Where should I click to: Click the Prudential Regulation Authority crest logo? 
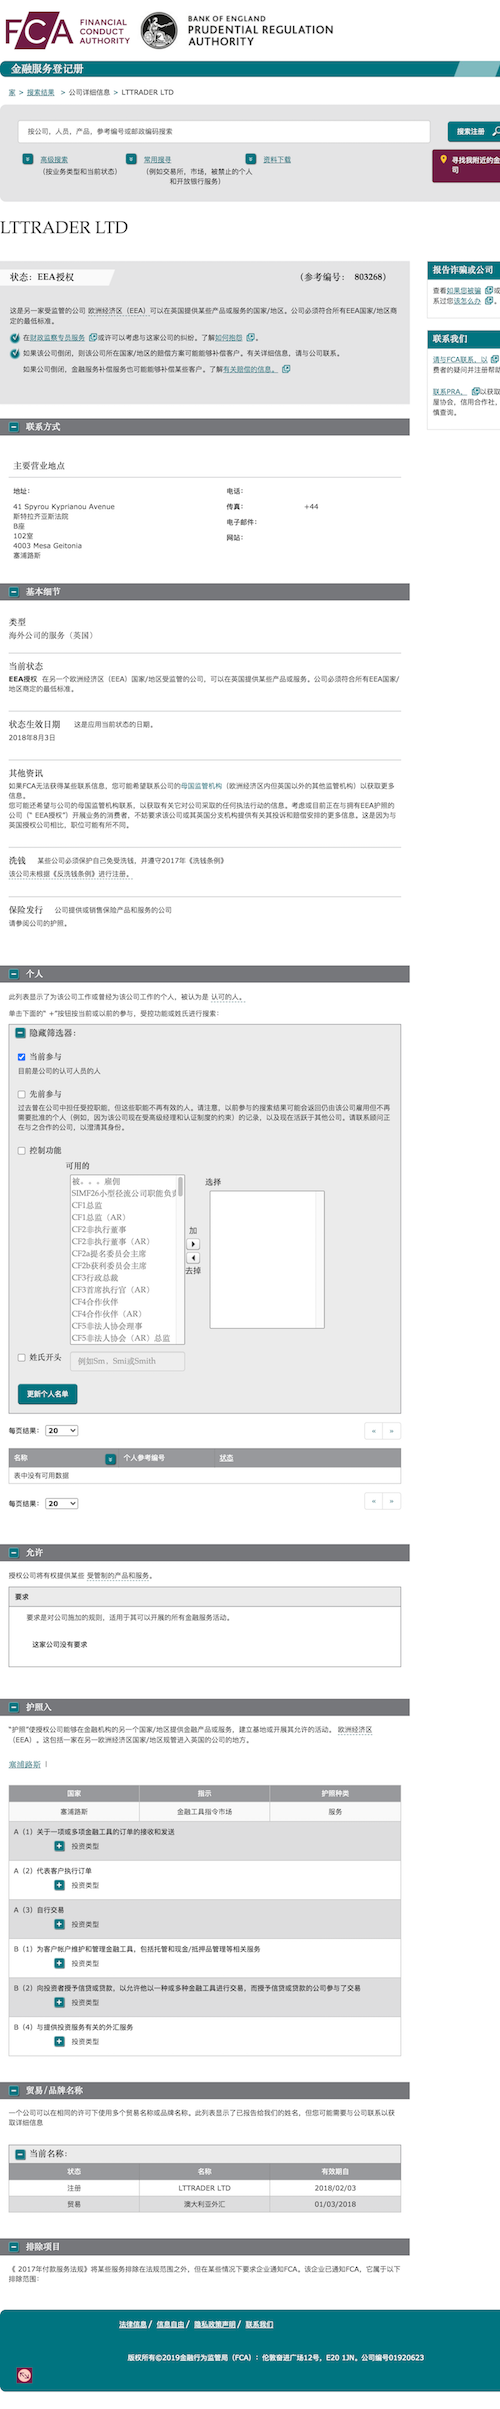pos(158,31)
